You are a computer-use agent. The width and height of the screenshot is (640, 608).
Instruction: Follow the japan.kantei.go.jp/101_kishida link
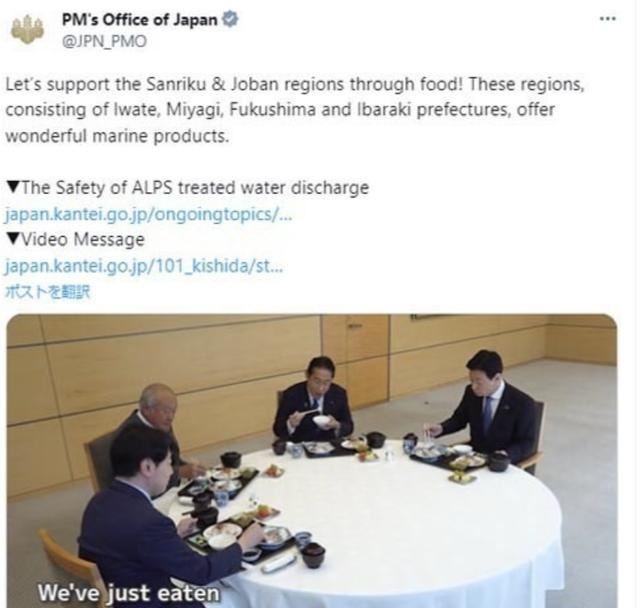click(144, 266)
